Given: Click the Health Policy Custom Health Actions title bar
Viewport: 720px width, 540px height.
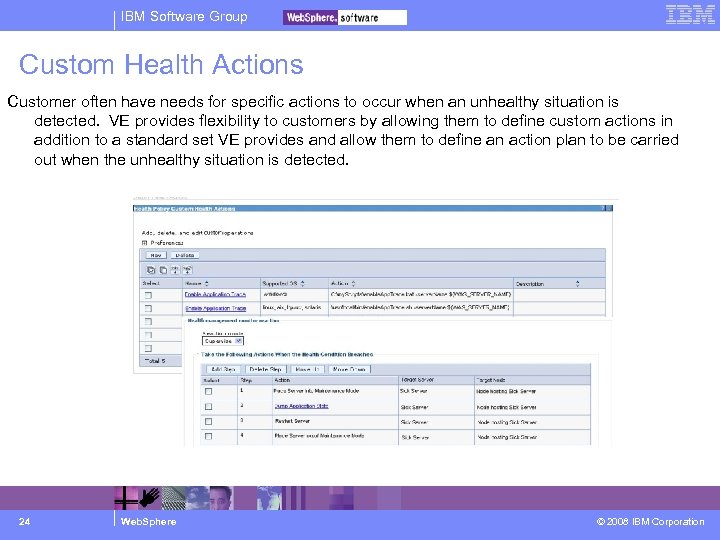Looking at the screenshot, I should tap(373, 208).
